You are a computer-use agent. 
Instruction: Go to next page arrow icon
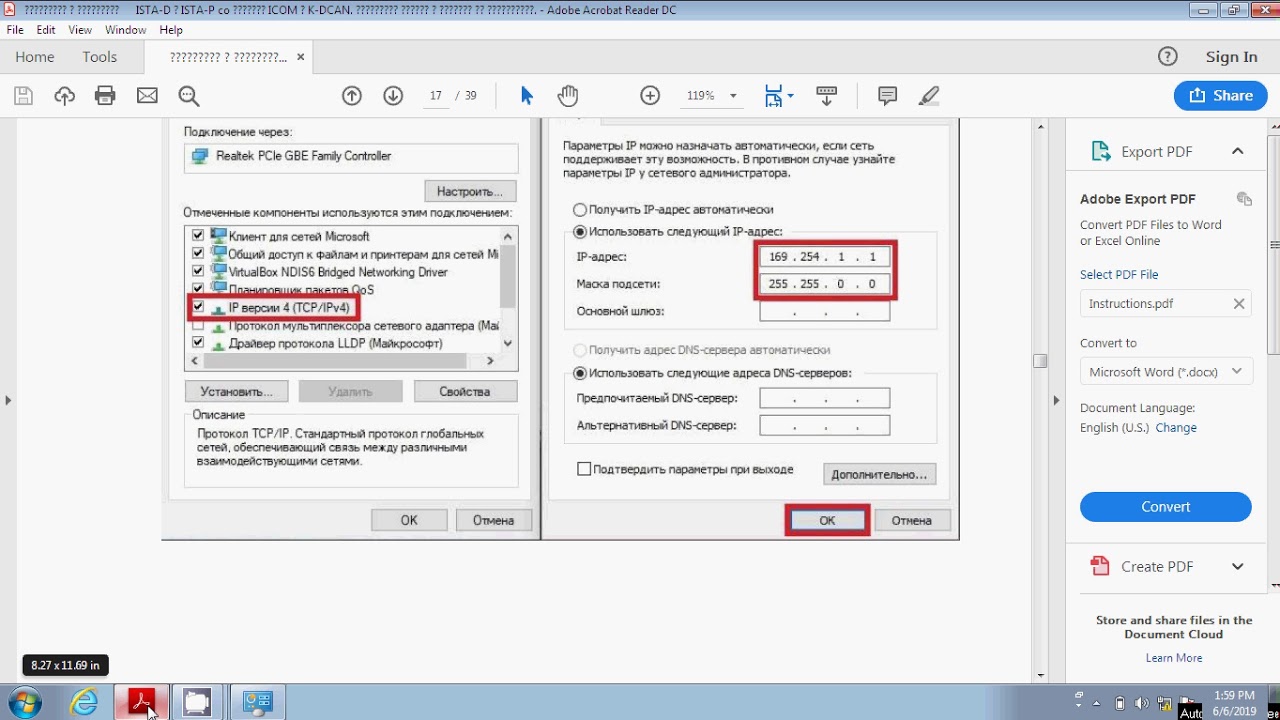click(393, 96)
